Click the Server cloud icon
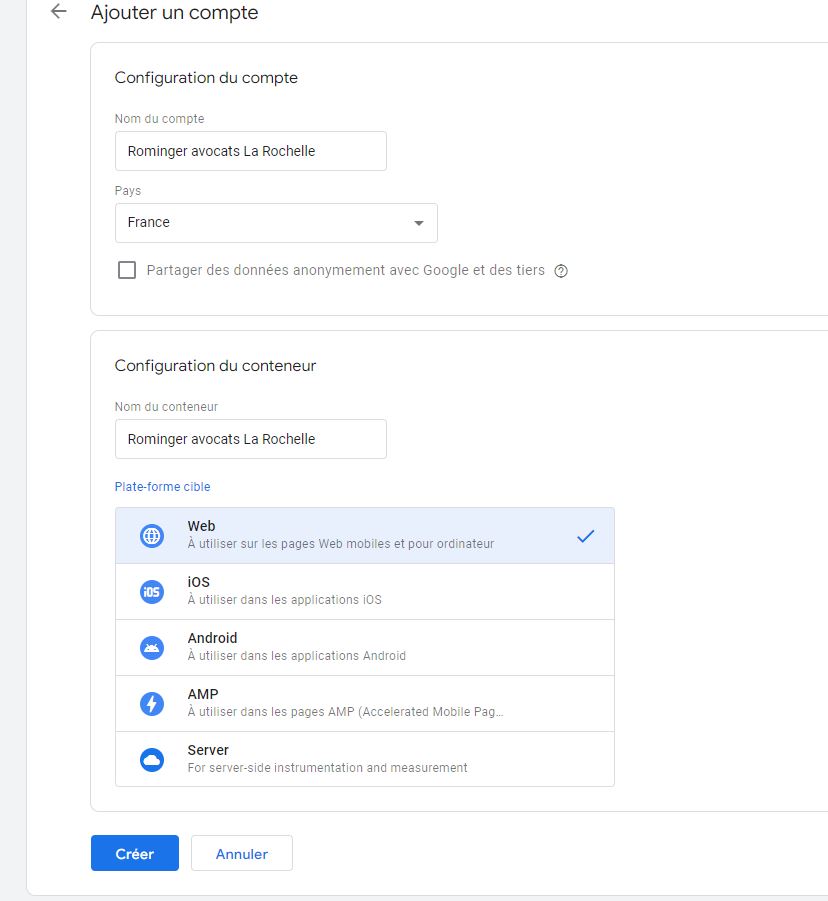The height and width of the screenshot is (901, 828). [151, 760]
